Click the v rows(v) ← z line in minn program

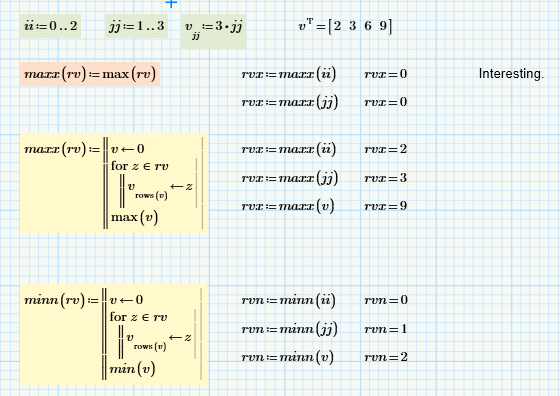pyautogui.click(x=158, y=341)
